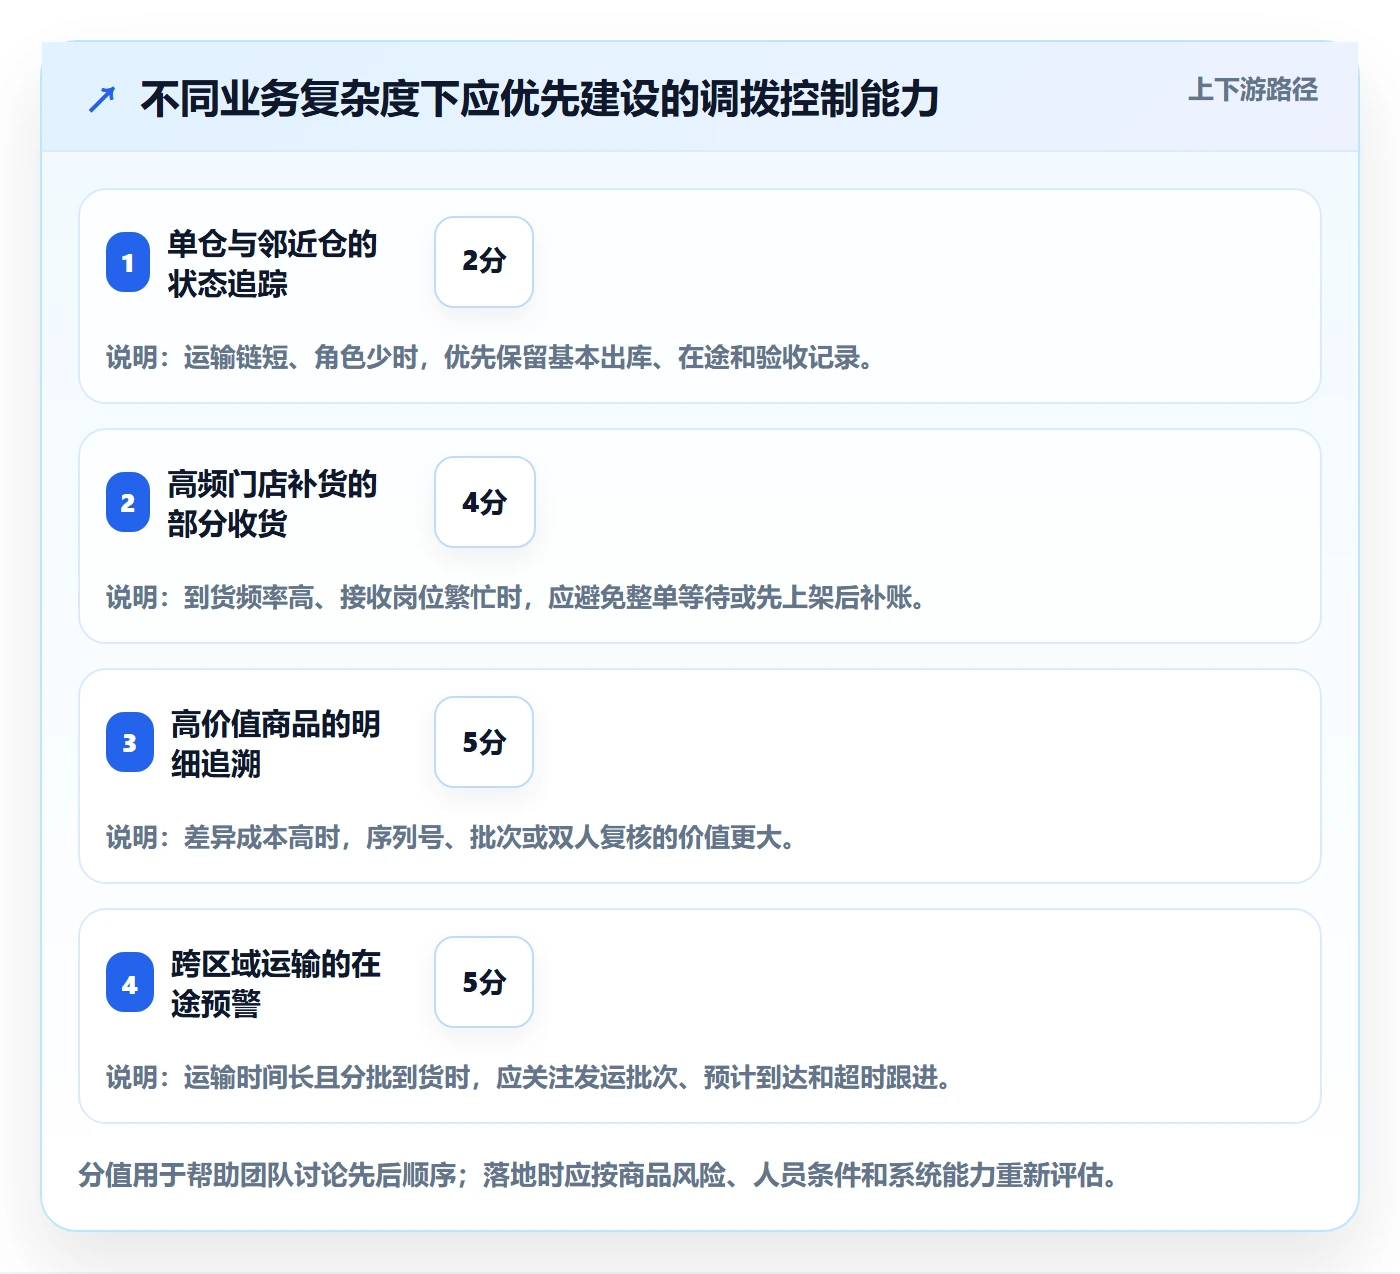The width and height of the screenshot is (1400, 1274).
Task: Select the 5分 score for 高价值商品的明细追溯
Action: [484, 742]
